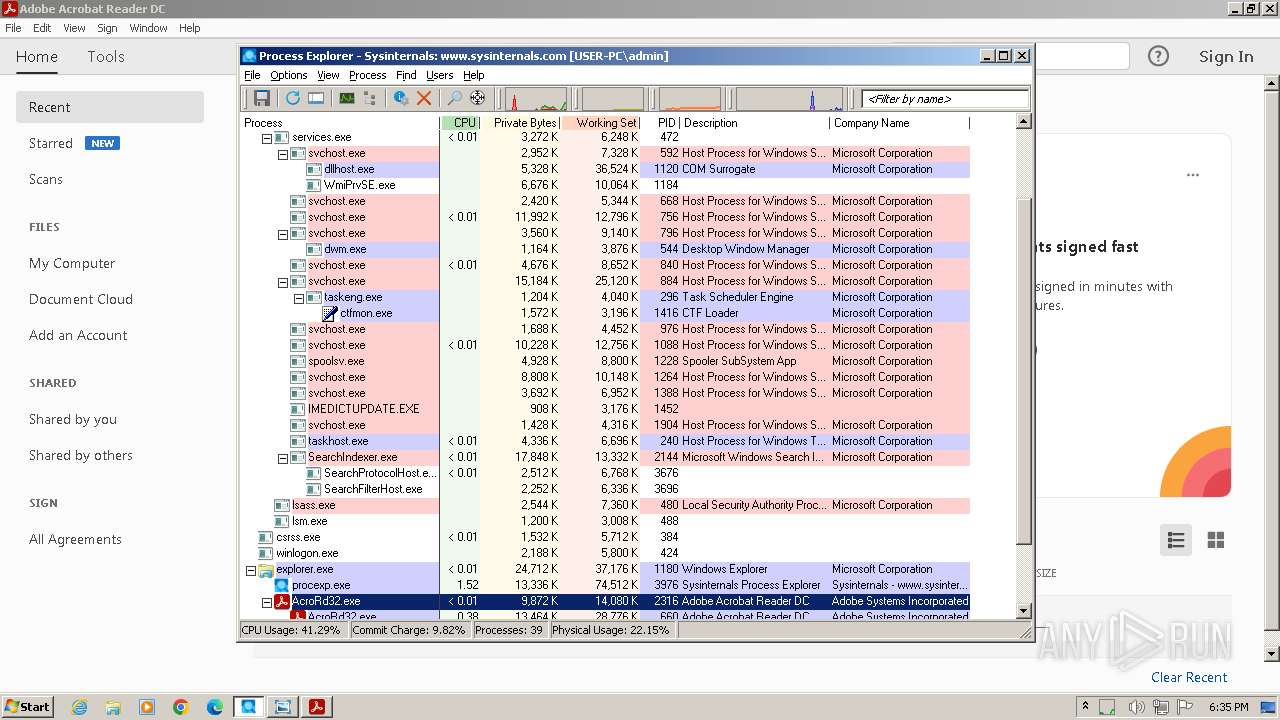
Task: Switch to the Acrobat Tools tab
Action: pyautogui.click(x=106, y=57)
